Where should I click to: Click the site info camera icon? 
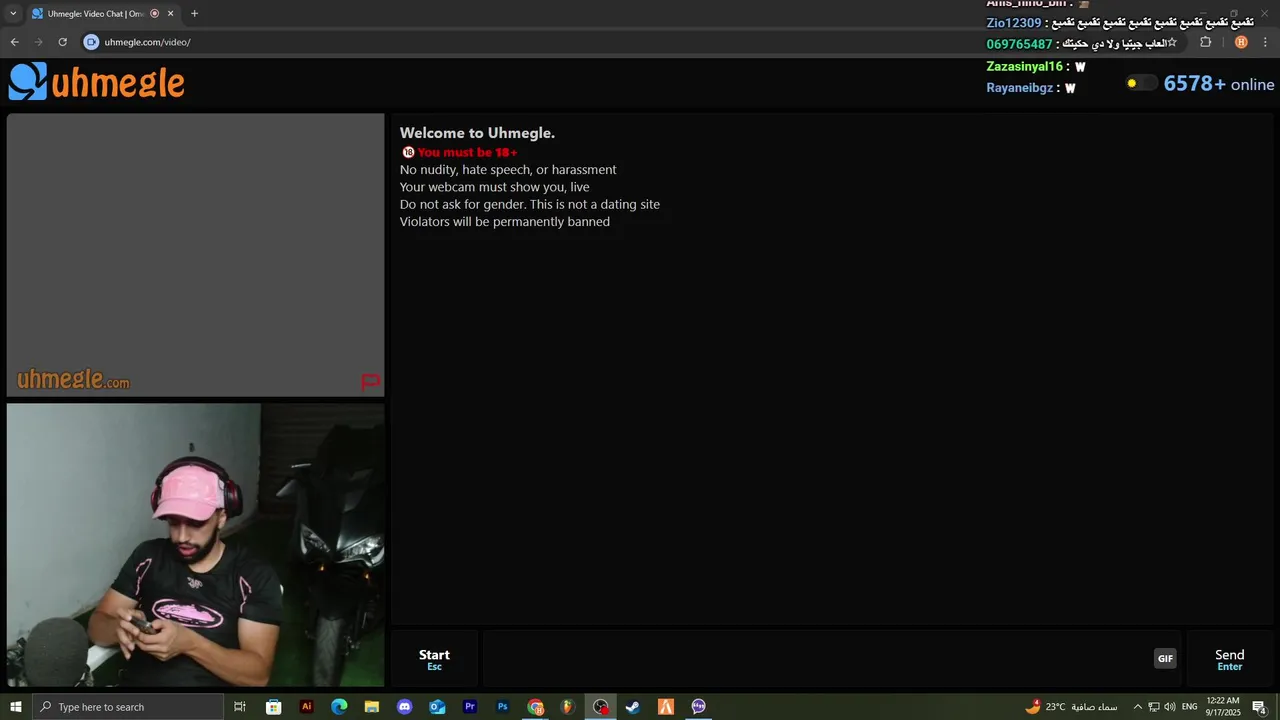(x=91, y=42)
